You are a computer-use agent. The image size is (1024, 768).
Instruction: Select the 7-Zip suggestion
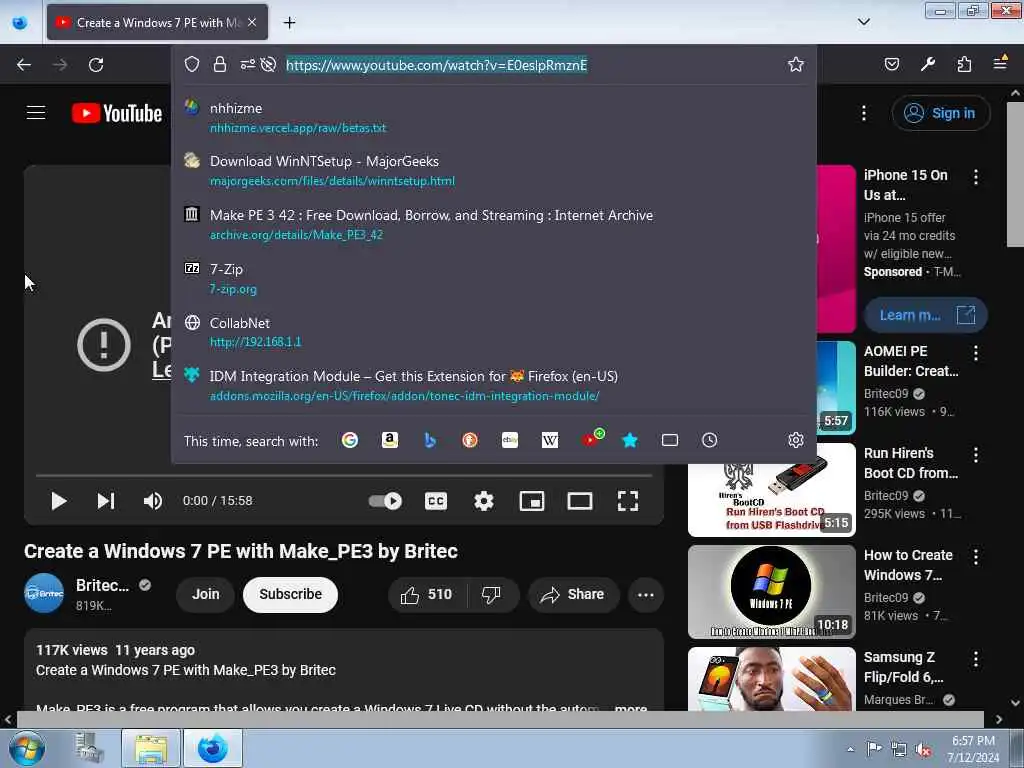[493, 278]
